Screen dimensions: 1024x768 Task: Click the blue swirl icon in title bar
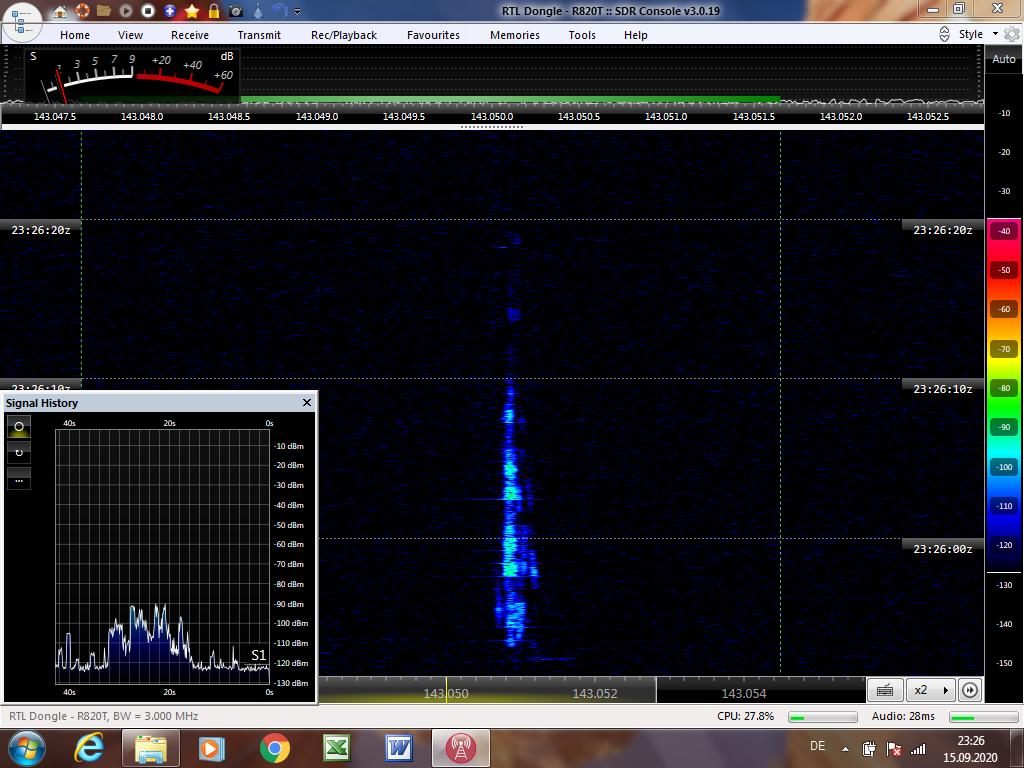(x=280, y=10)
